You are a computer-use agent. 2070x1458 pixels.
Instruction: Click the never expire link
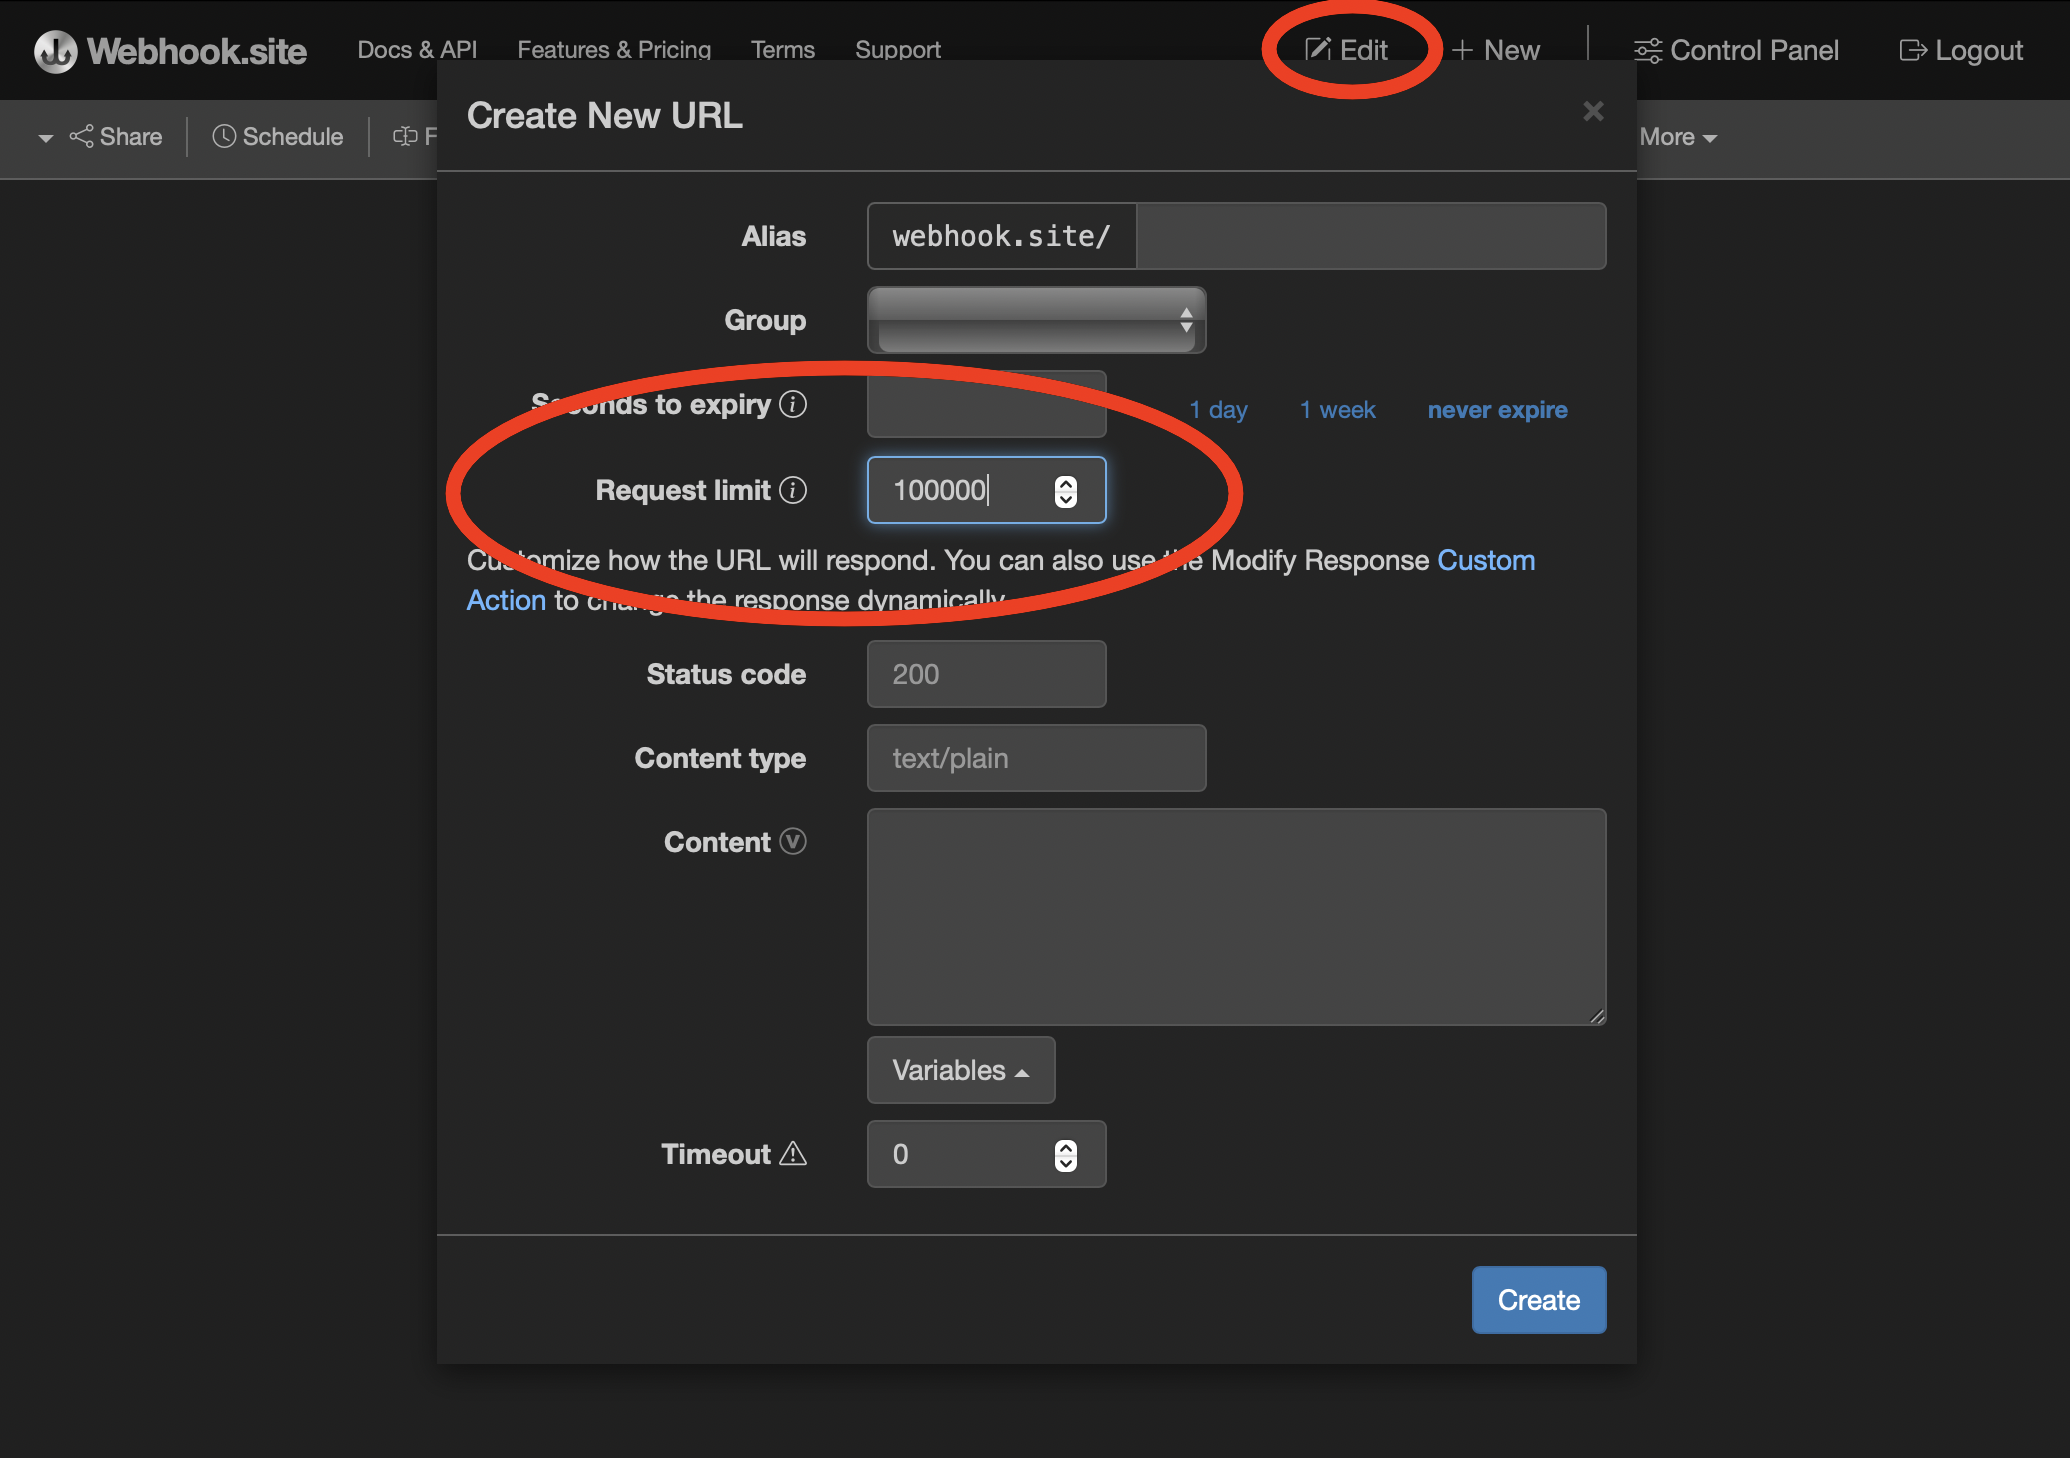[x=1497, y=410]
